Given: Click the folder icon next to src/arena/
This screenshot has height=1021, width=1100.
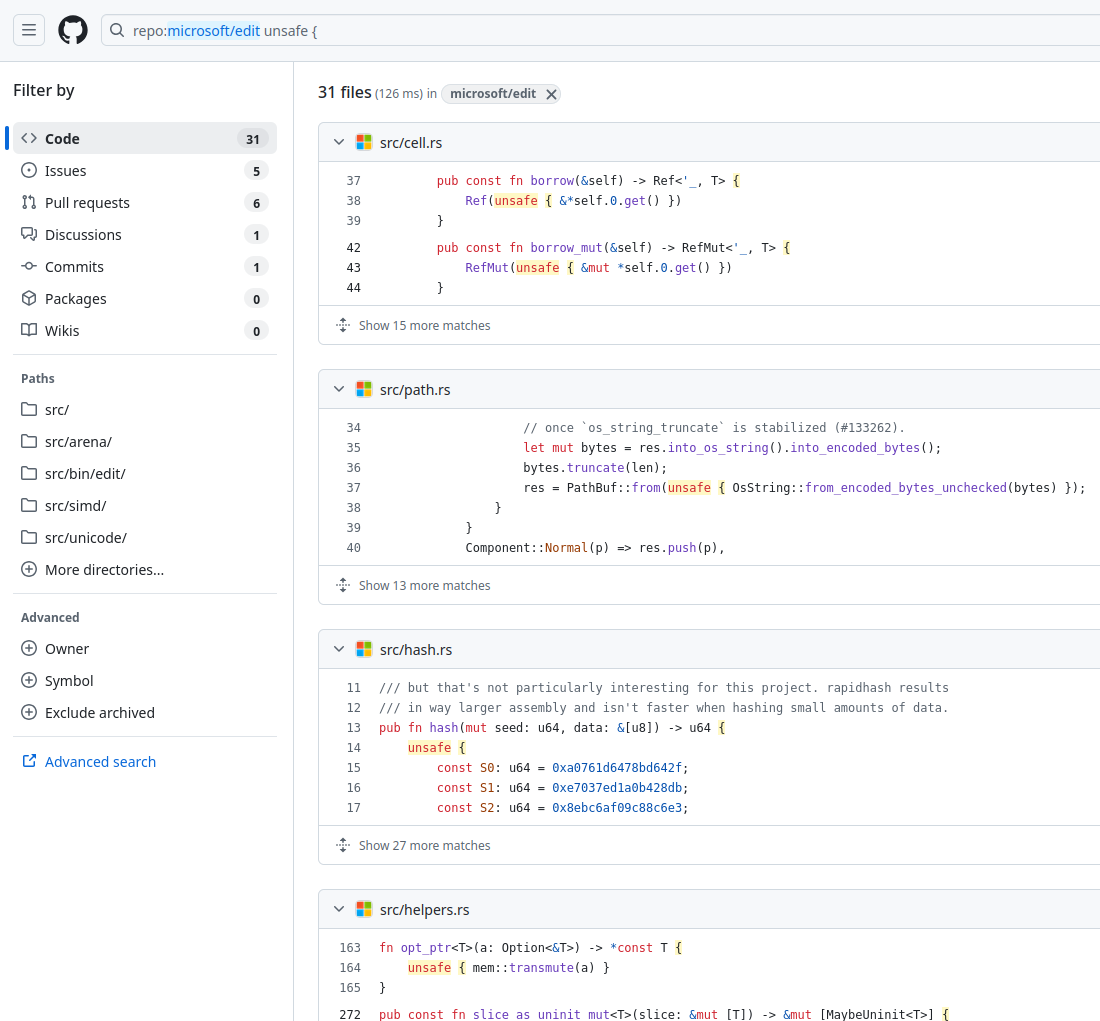Looking at the screenshot, I should (x=29, y=441).
